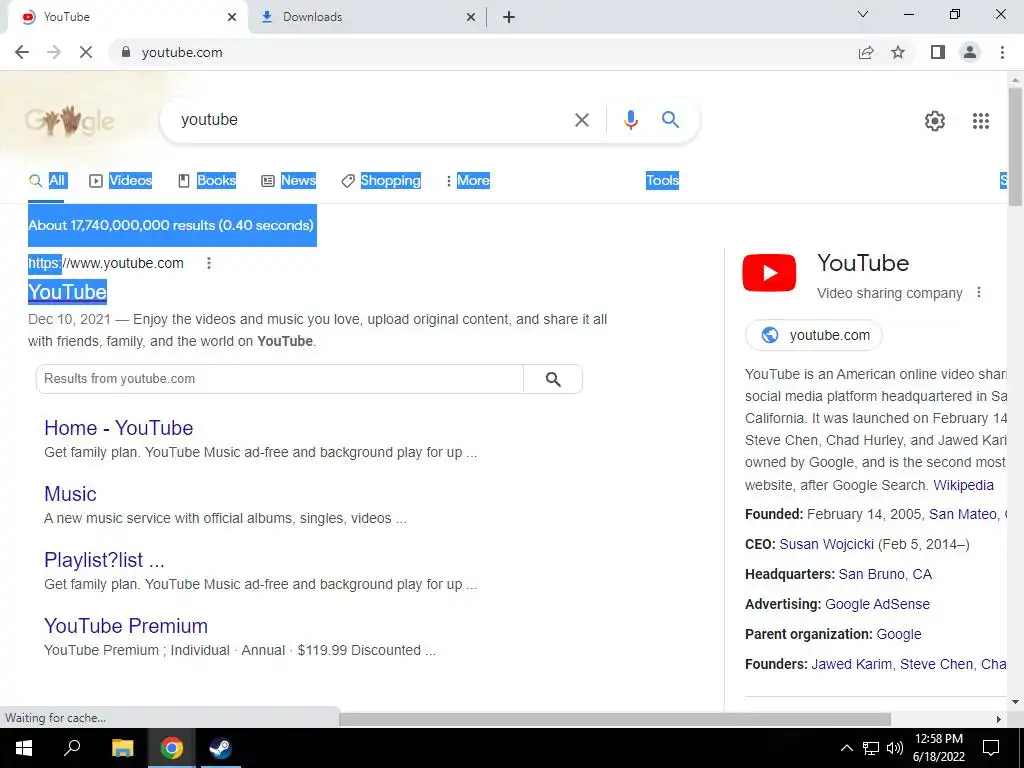Open the San Bruno, CA link
The height and width of the screenshot is (768, 1024).
click(885, 574)
